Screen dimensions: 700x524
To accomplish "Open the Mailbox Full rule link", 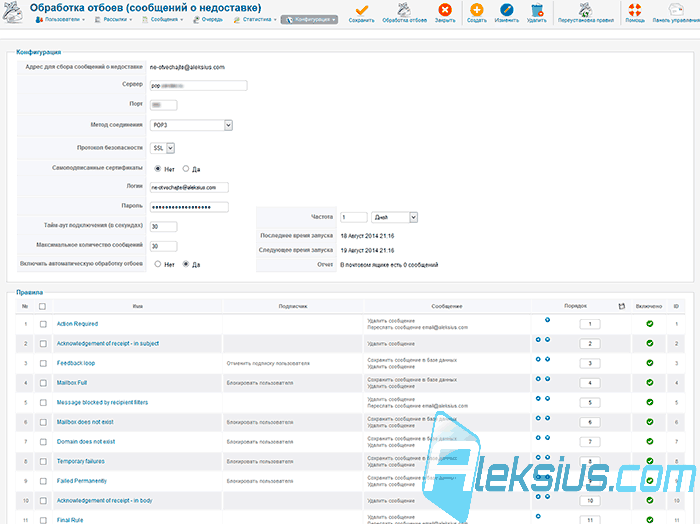I will (72, 383).
